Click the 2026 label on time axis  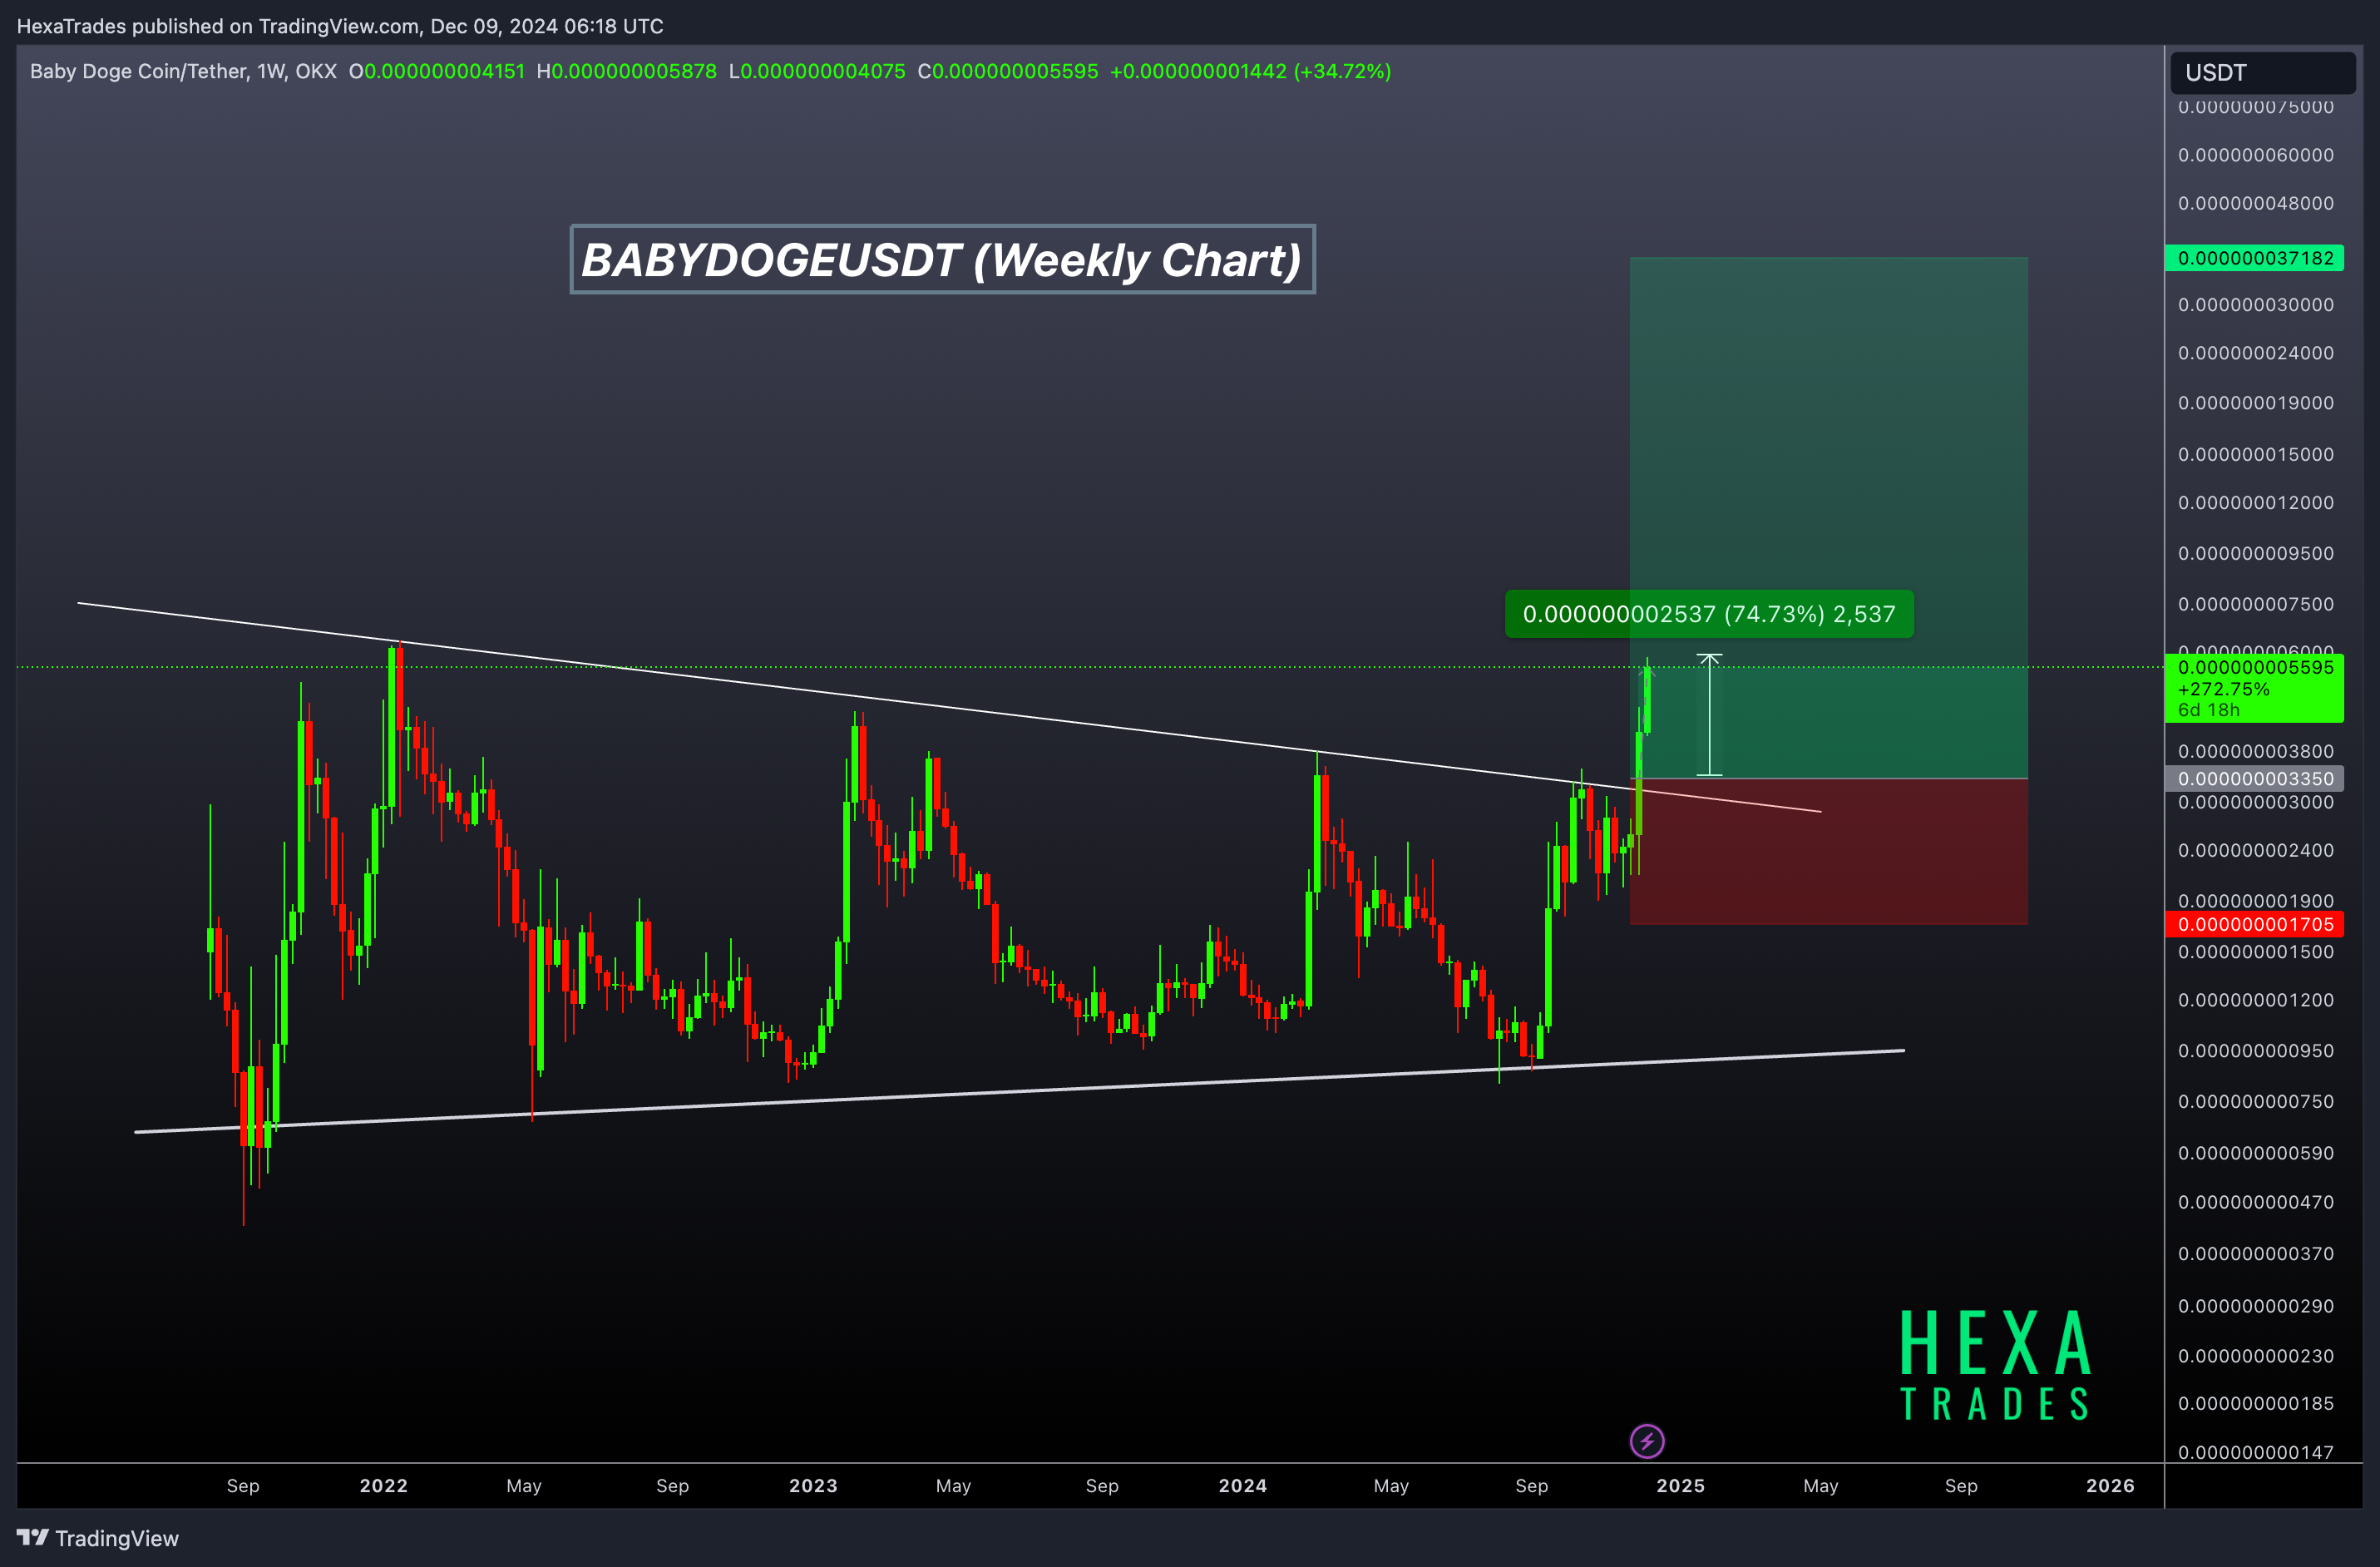pos(2110,1485)
